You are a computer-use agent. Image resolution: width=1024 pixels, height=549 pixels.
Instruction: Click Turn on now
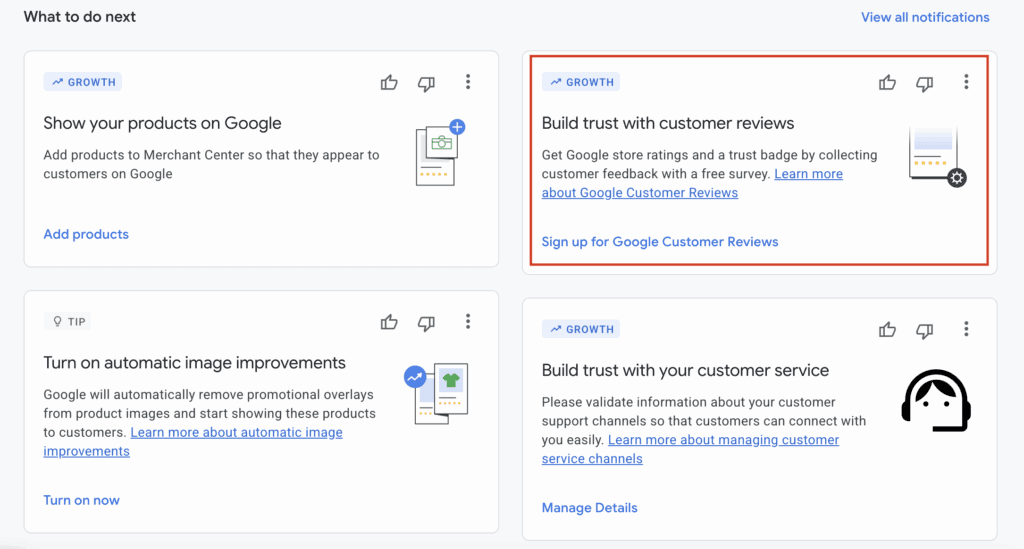point(81,500)
